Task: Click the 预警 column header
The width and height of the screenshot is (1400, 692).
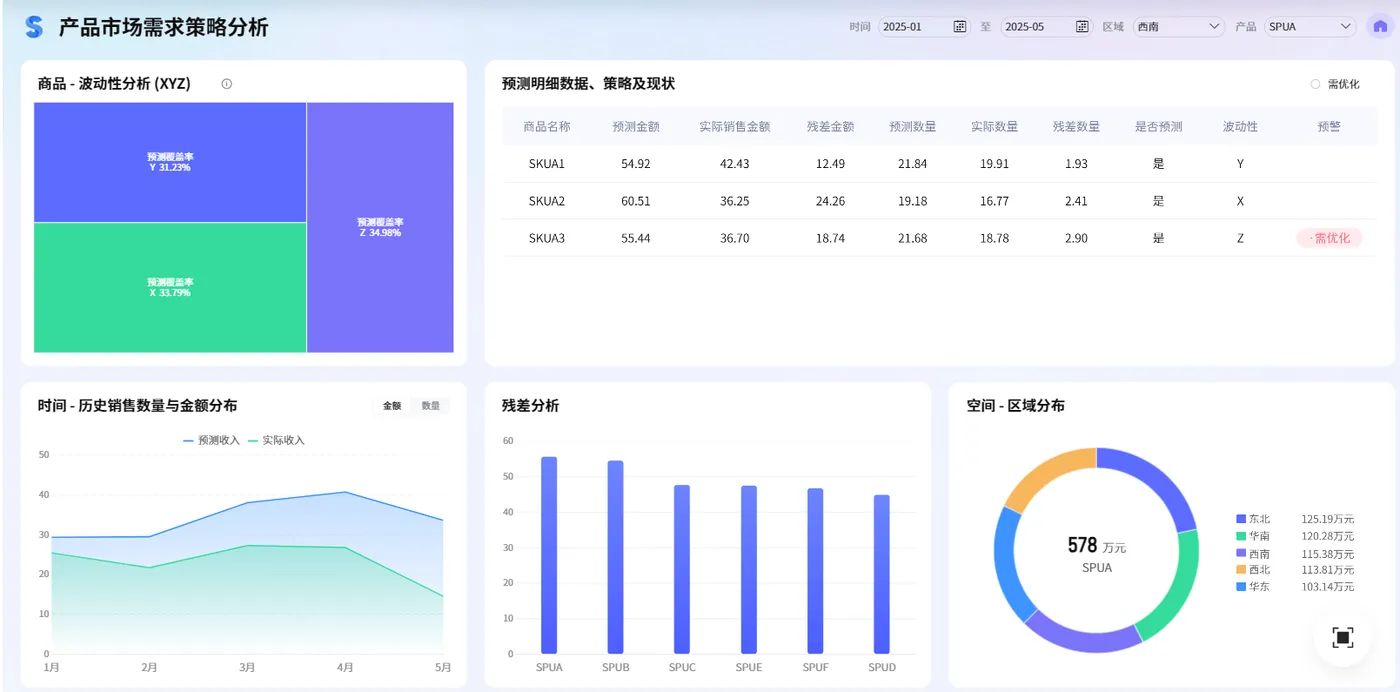Action: 1329,127
